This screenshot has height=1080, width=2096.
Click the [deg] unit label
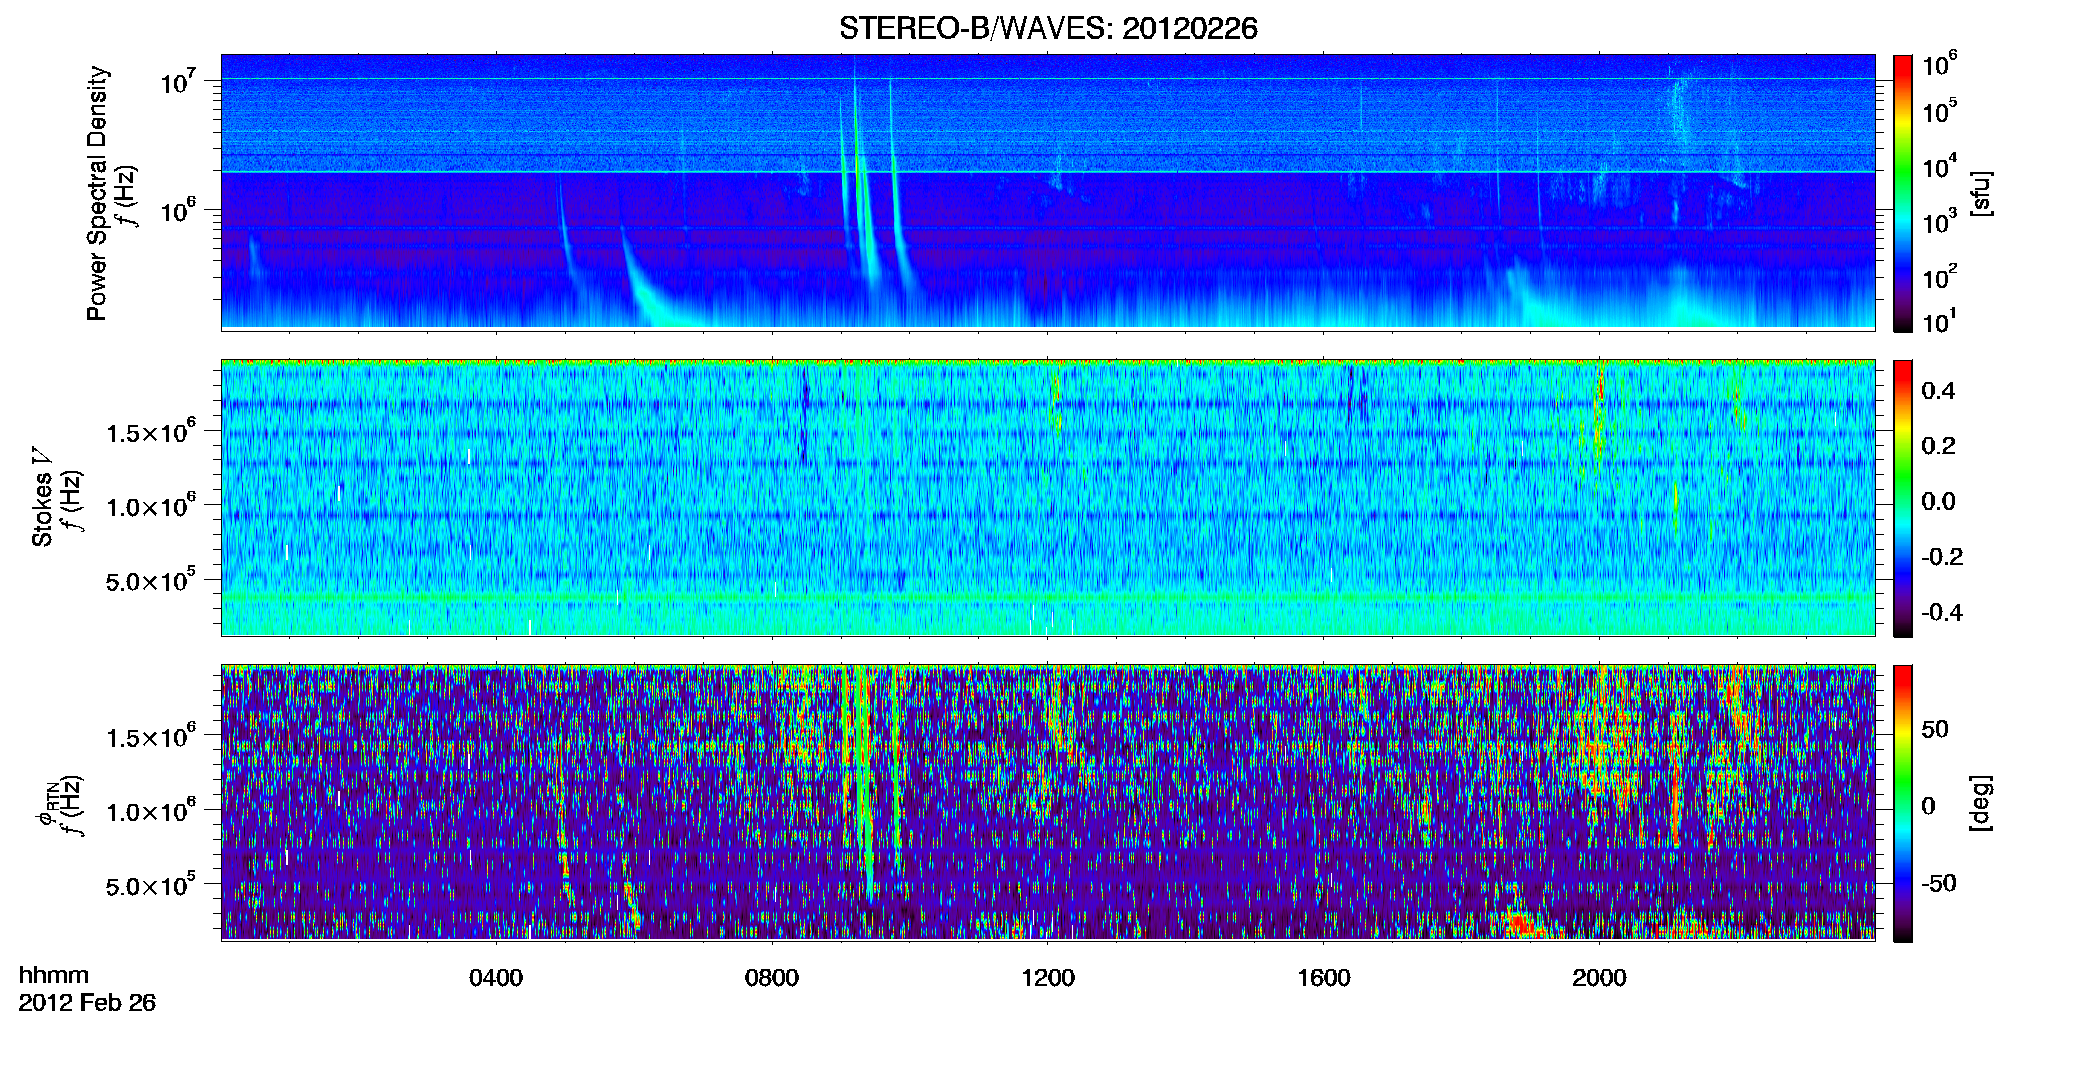point(1981,803)
